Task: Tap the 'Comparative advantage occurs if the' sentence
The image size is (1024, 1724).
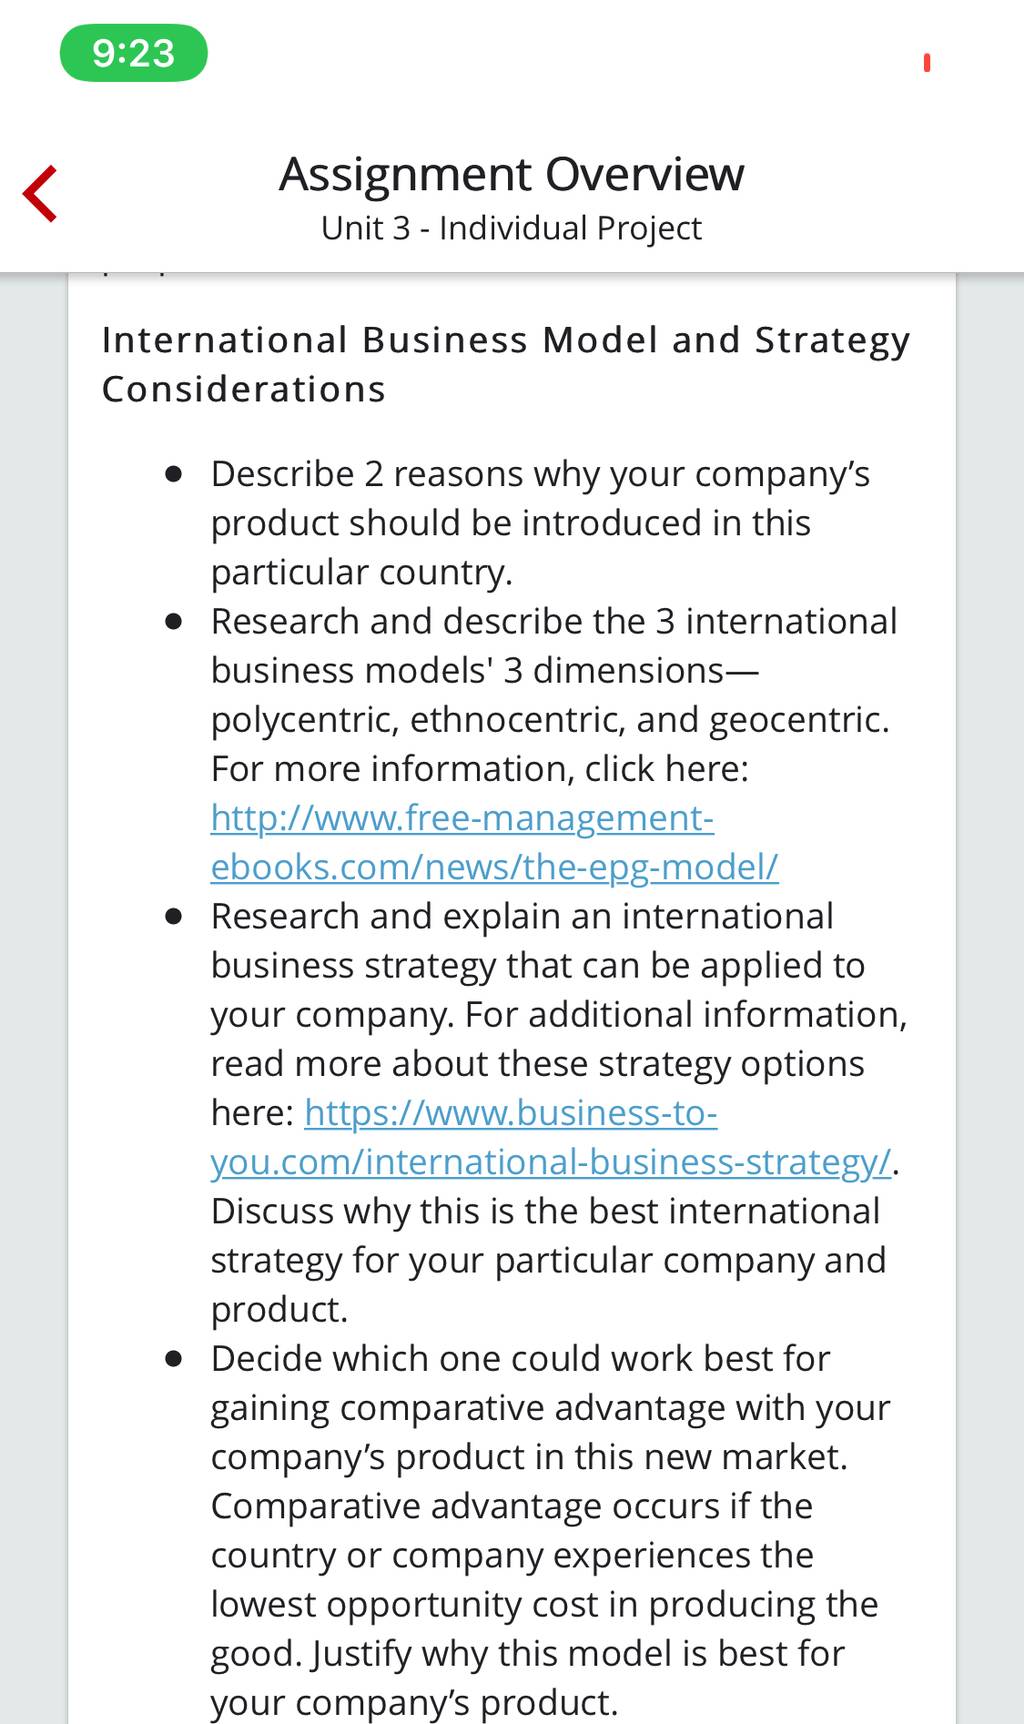Action: (544, 1579)
